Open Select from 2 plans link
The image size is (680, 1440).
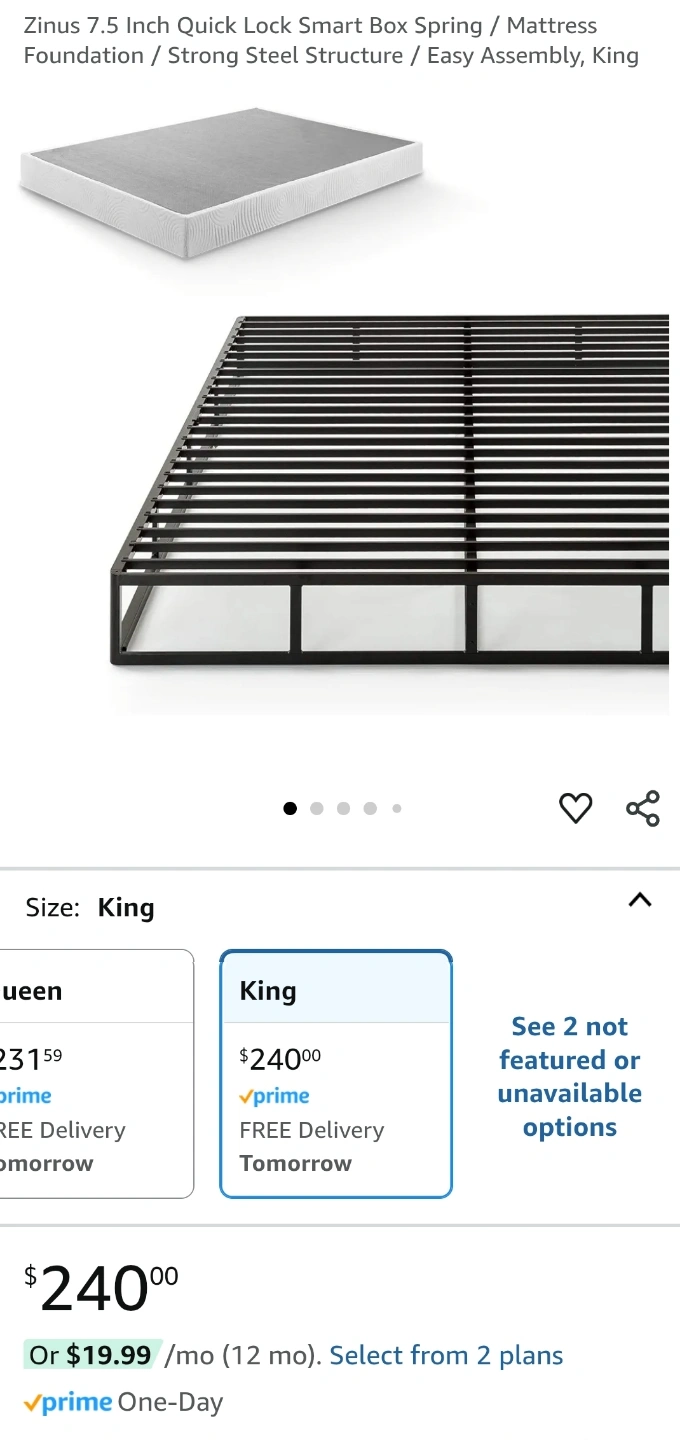click(446, 1356)
